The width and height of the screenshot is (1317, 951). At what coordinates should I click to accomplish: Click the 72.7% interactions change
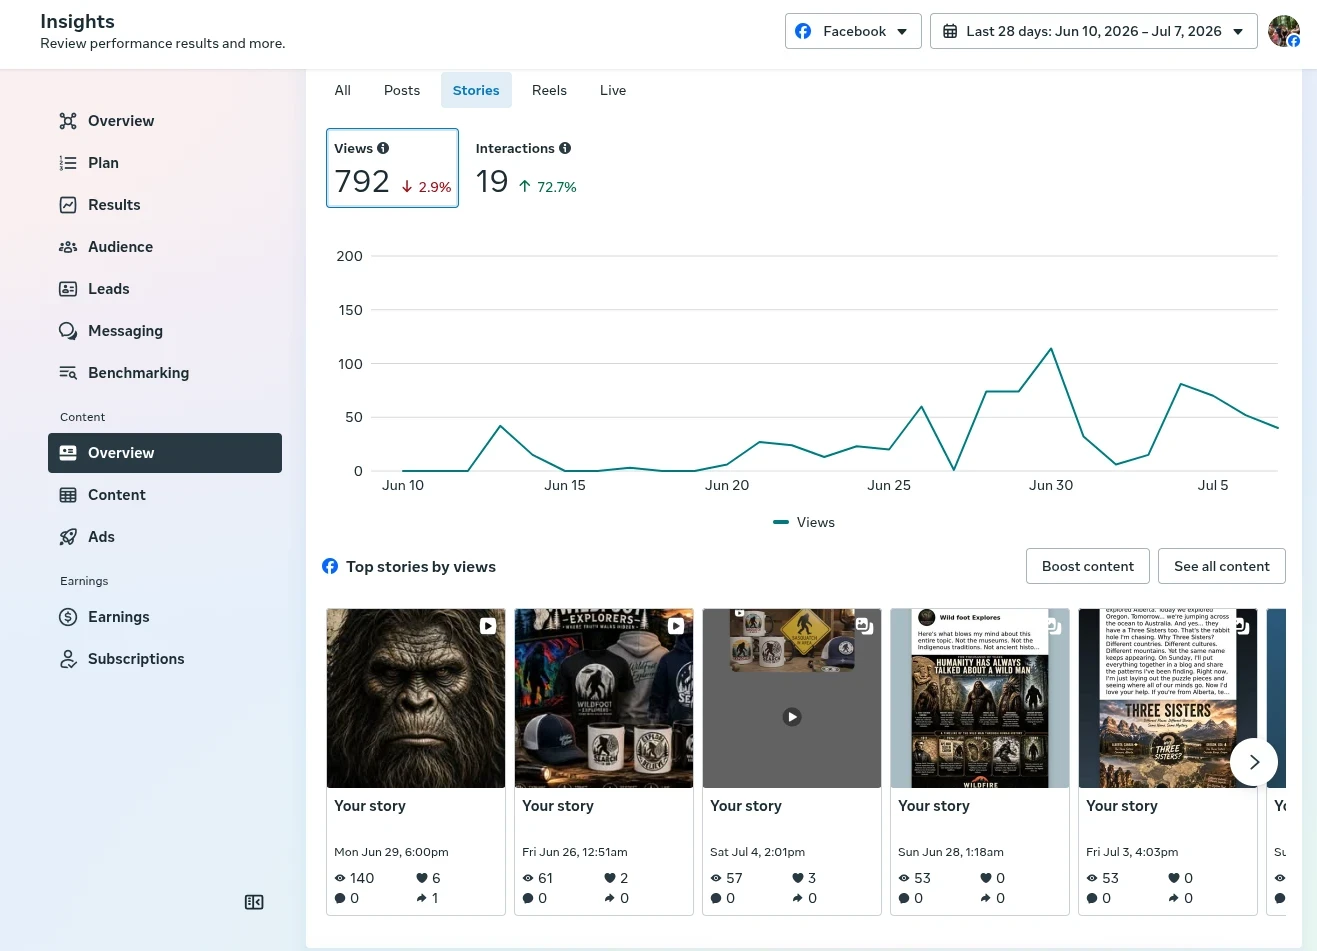click(x=547, y=187)
